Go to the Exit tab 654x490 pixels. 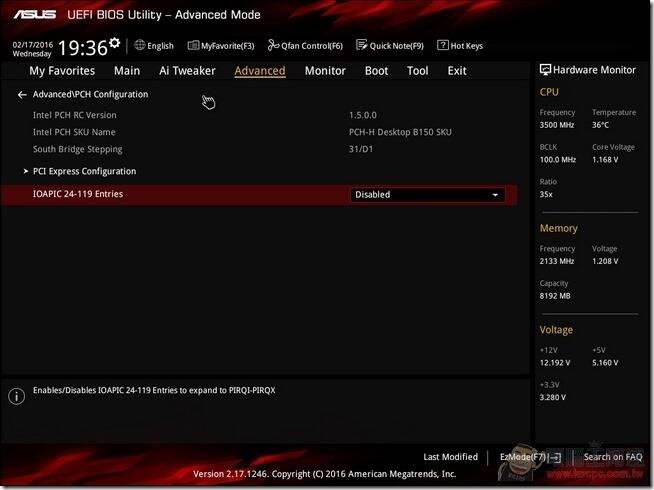457,71
